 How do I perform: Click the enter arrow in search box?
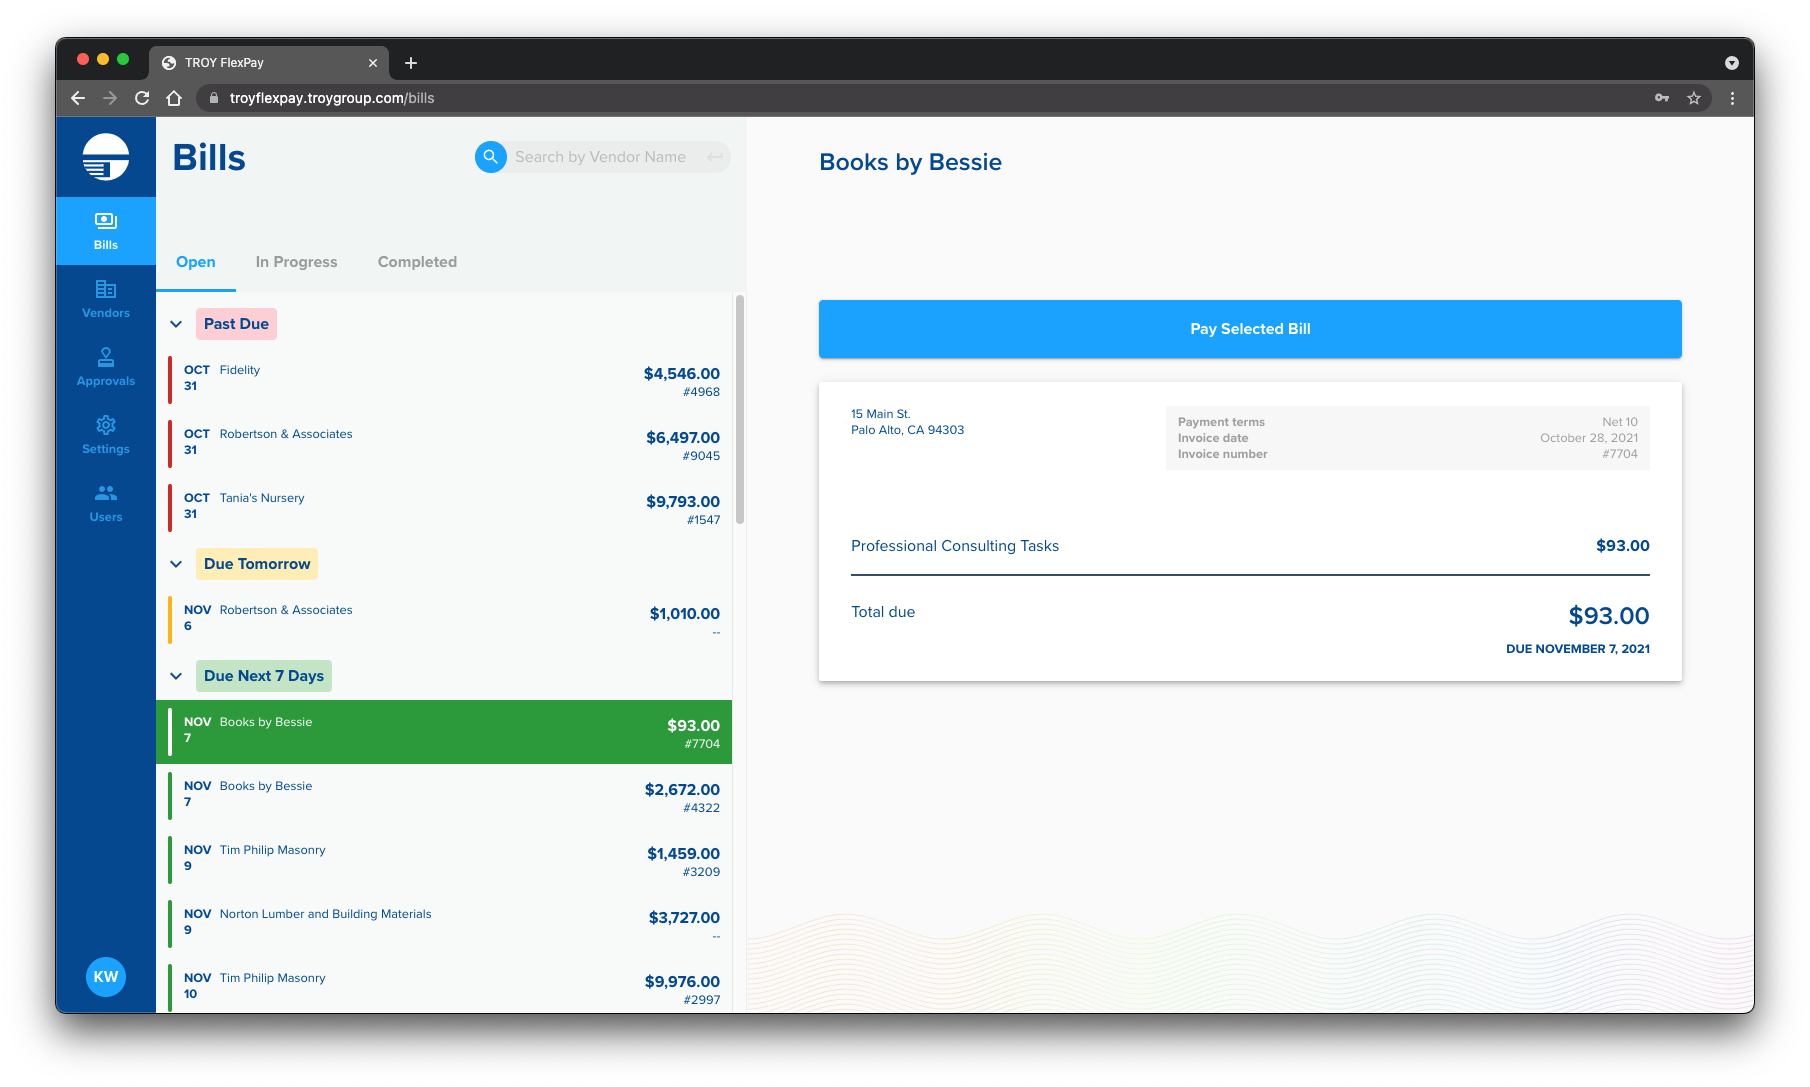[715, 157]
